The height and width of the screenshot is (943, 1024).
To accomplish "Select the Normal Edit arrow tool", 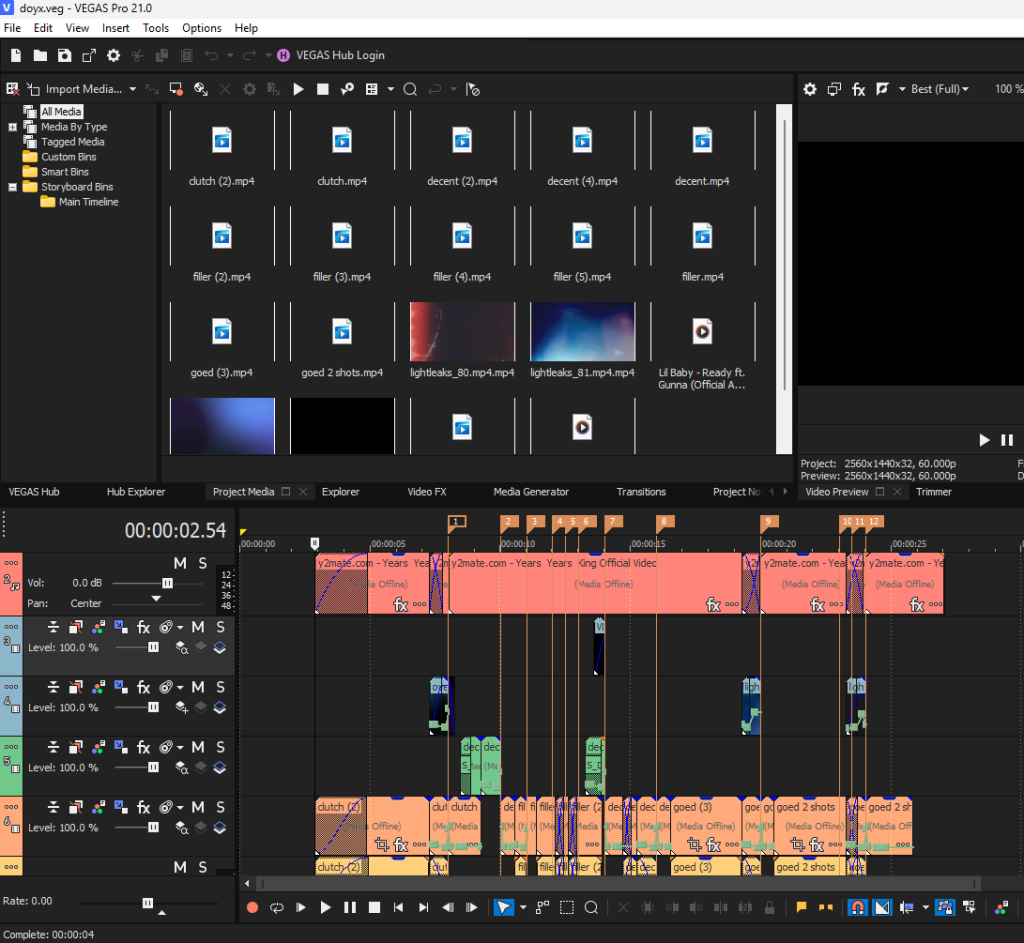I will pos(503,907).
